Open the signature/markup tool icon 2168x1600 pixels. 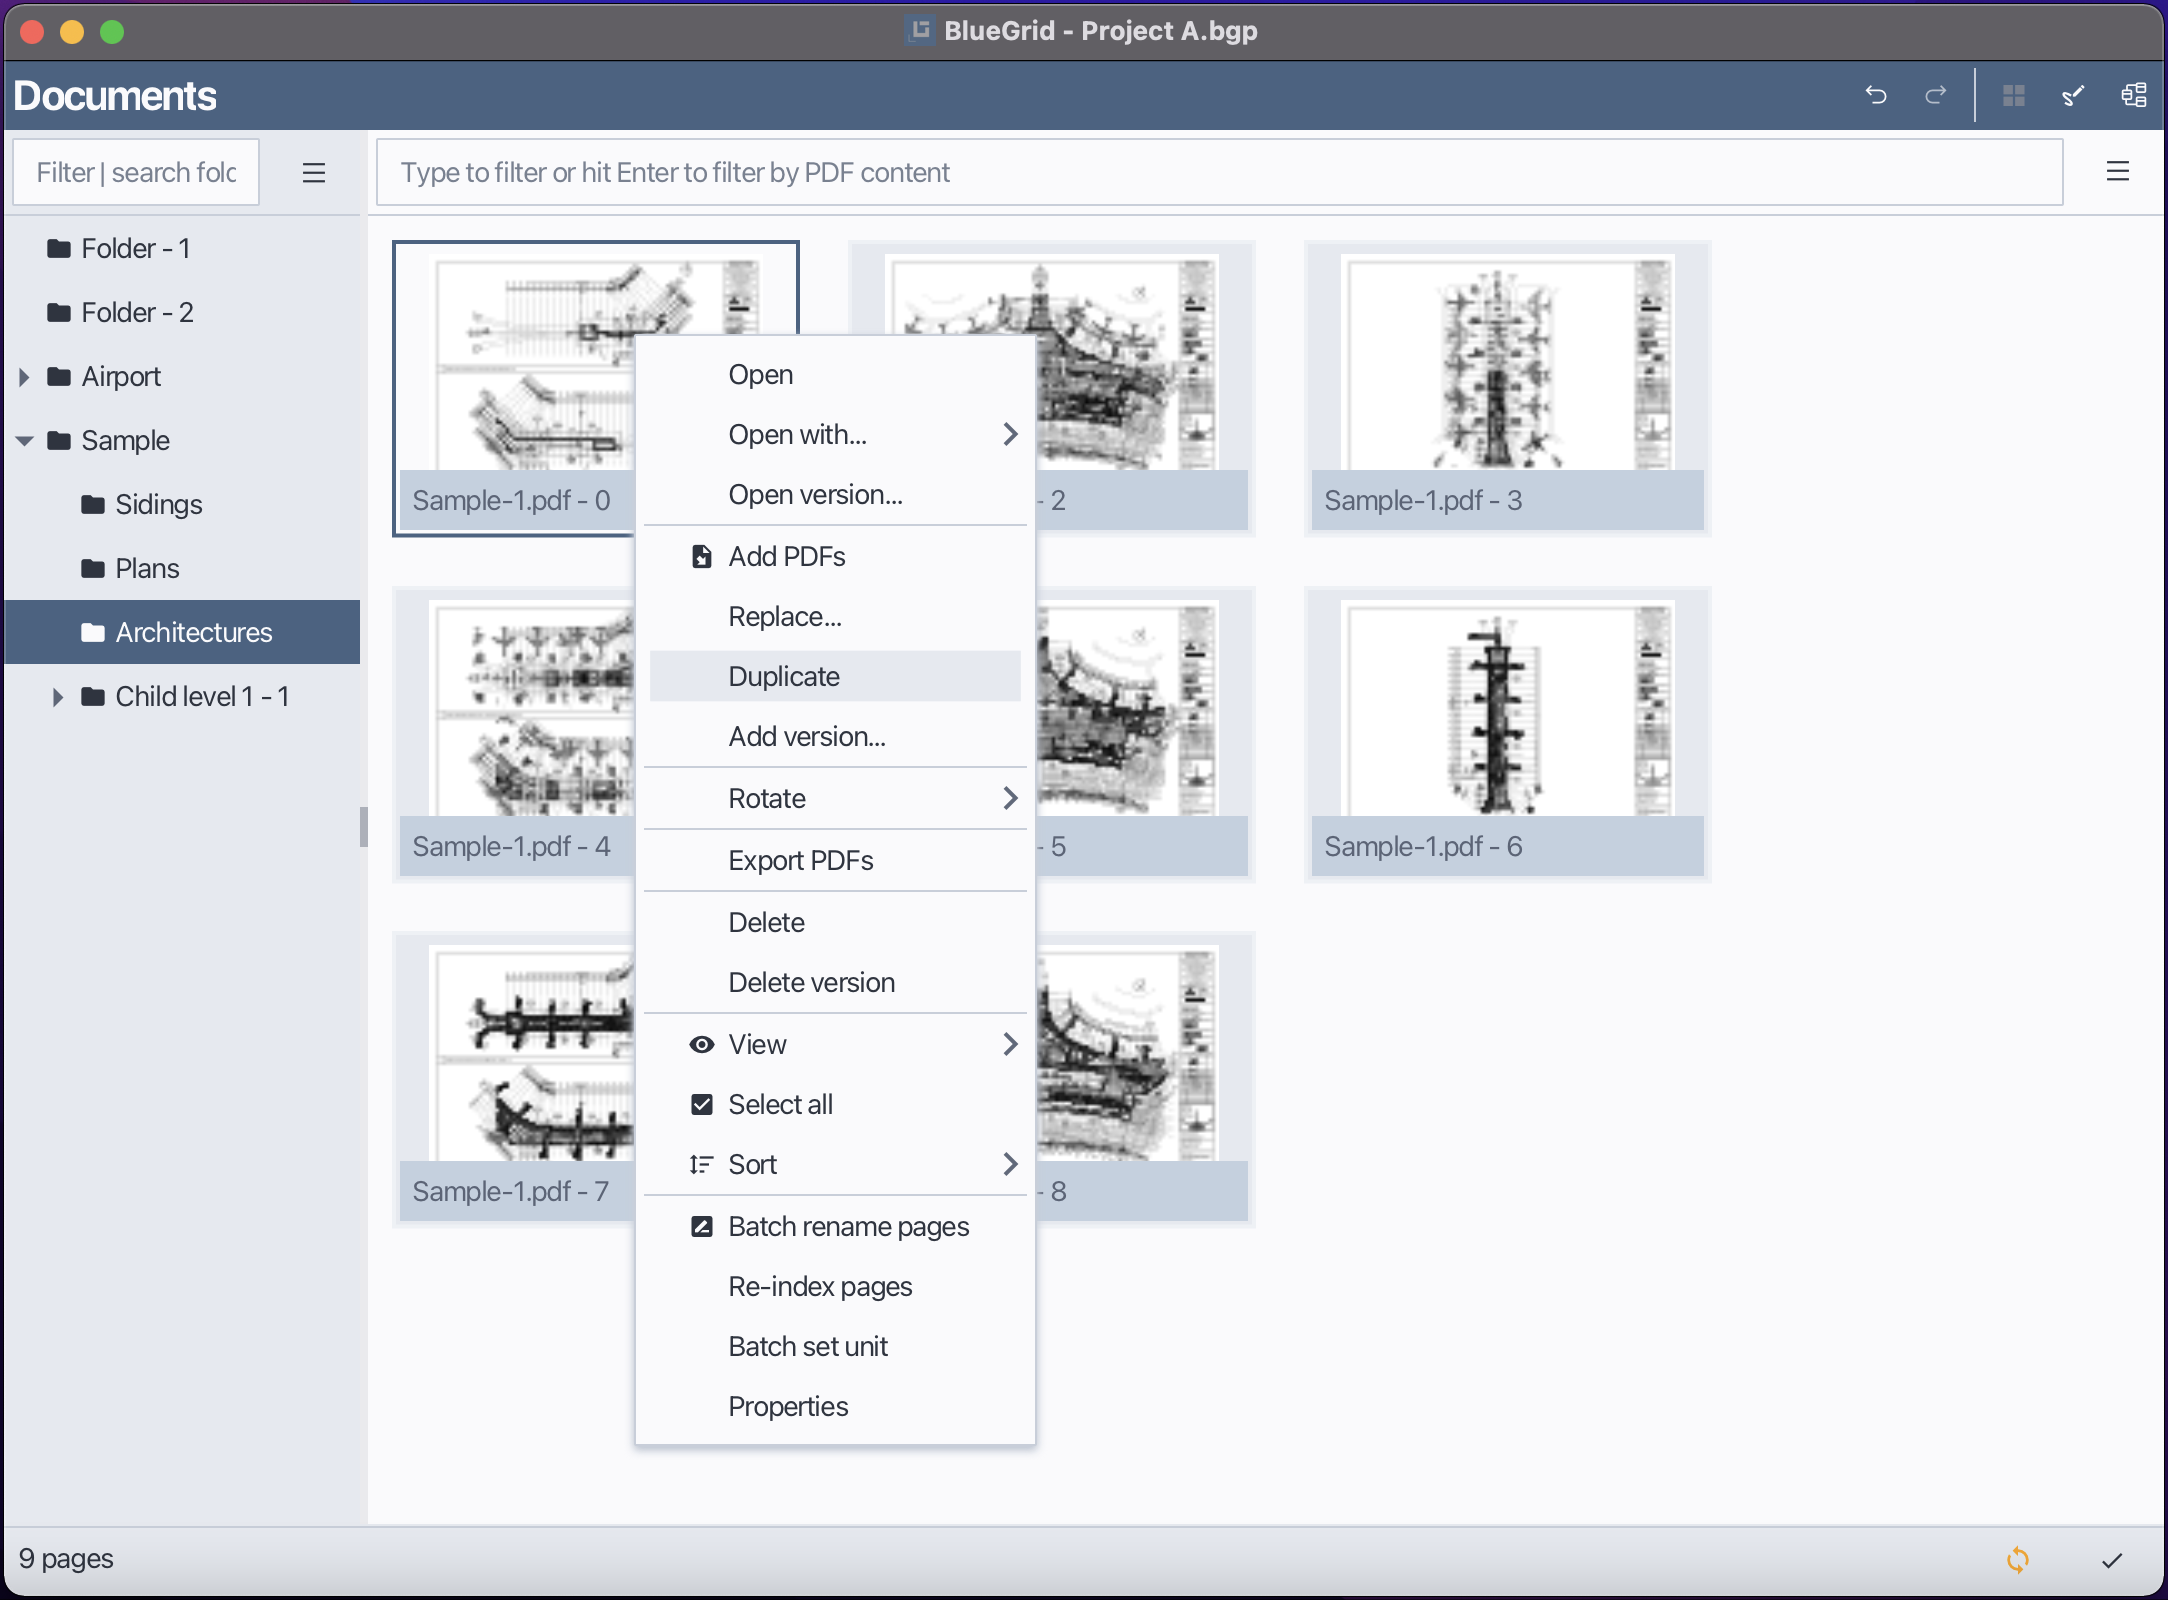[x=2073, y=95]
